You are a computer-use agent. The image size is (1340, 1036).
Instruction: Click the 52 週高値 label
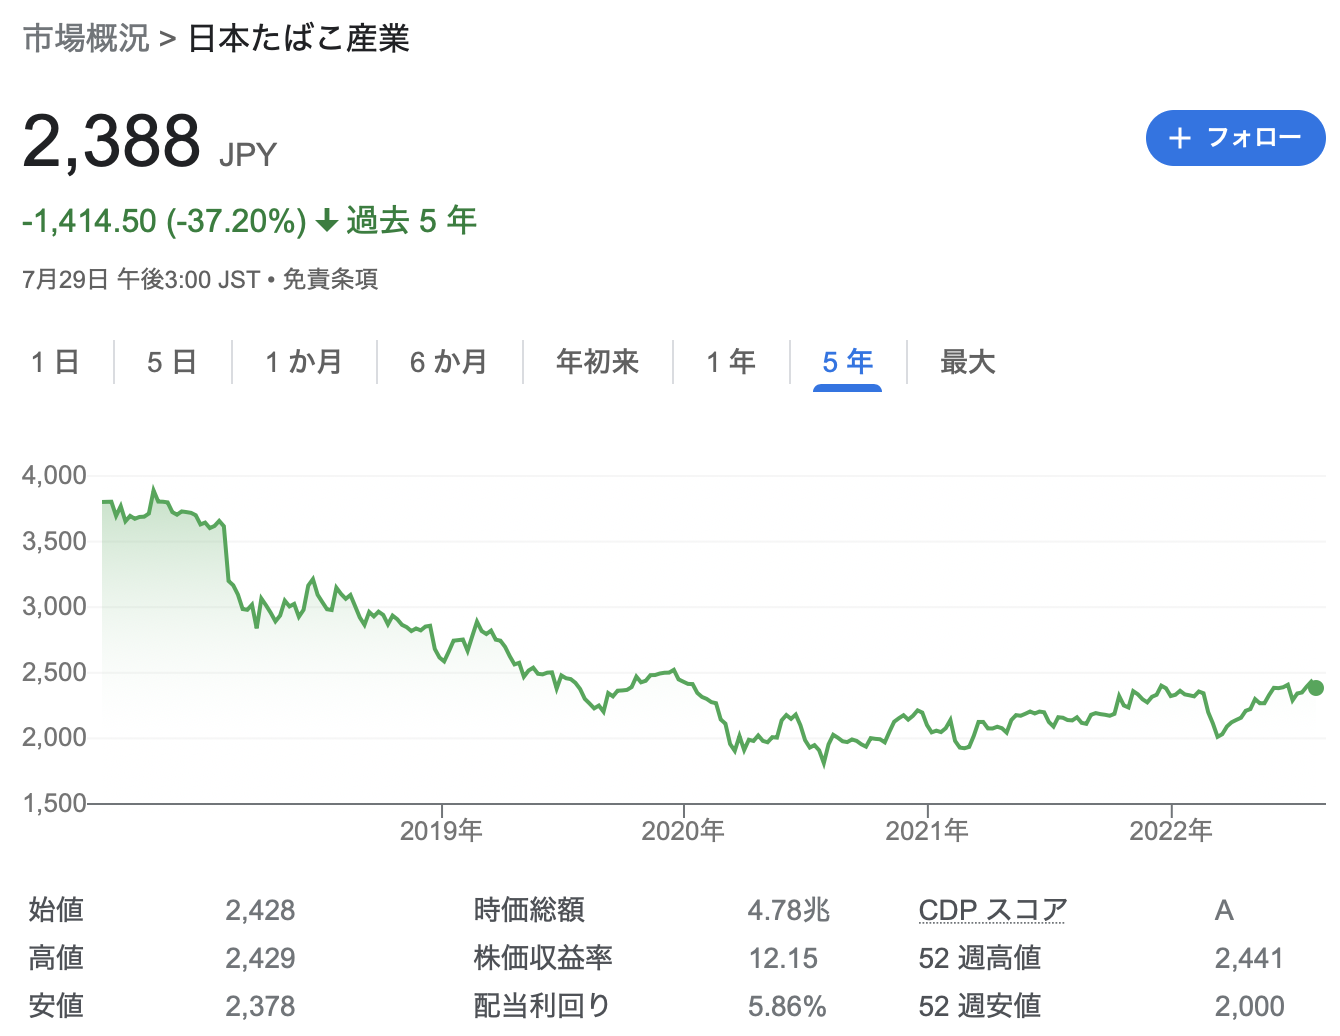[x=980, y=958]
